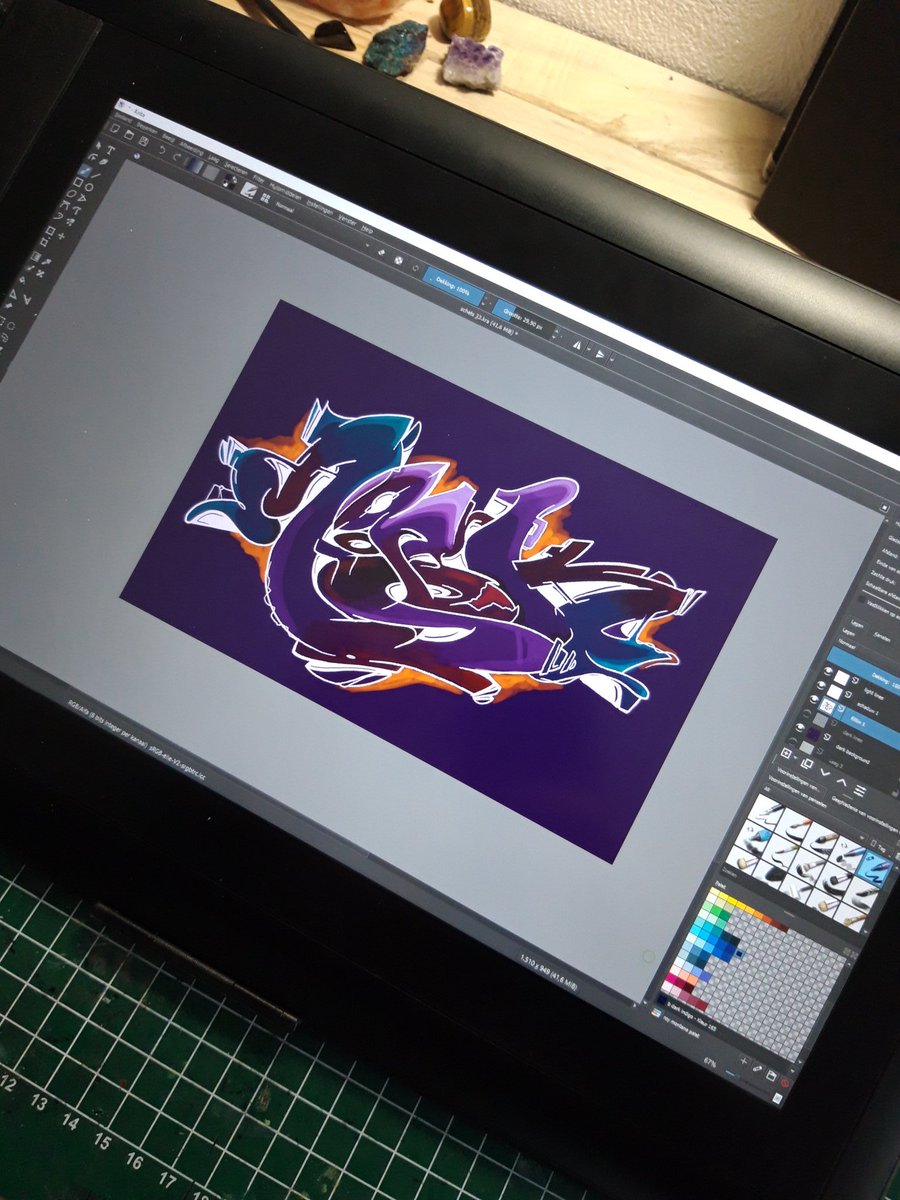Hide the 'schaduw 1' layer
Viewport: 900px width, 1200px height.
point(821,685)
